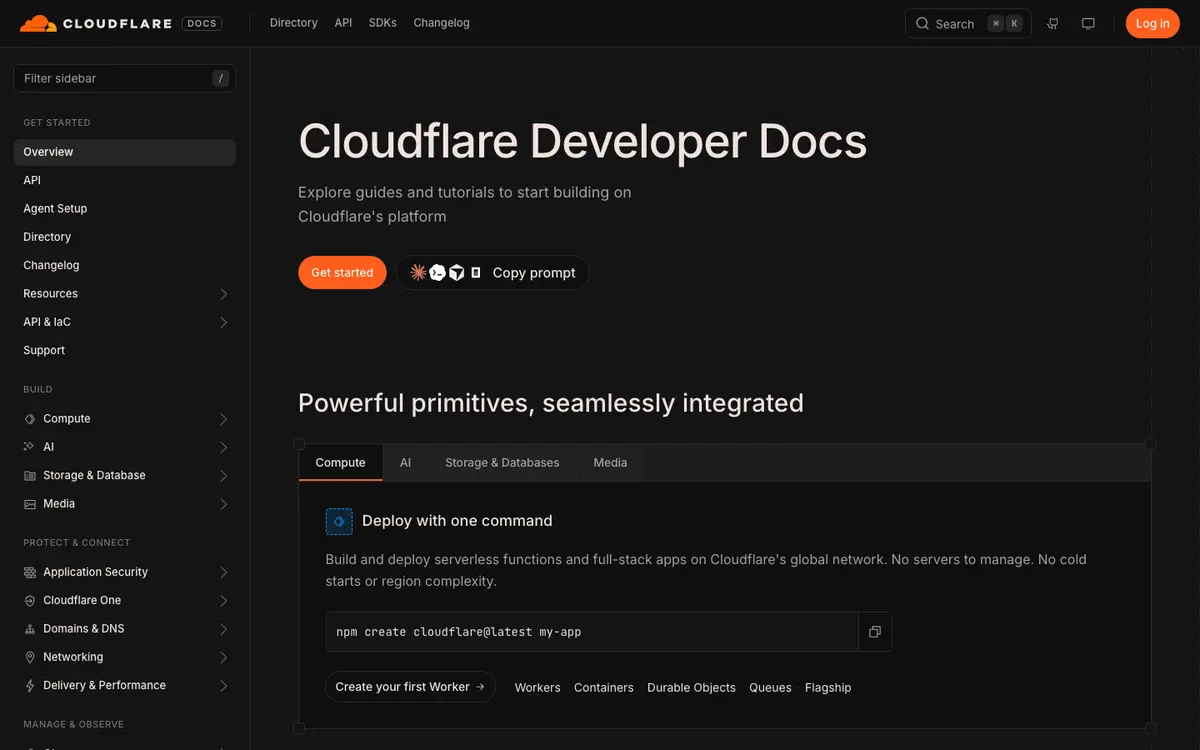This screenshot has width=1200, height=750.
Task: Open the GitHub repository icon link
Action: tap(1053, 24)
